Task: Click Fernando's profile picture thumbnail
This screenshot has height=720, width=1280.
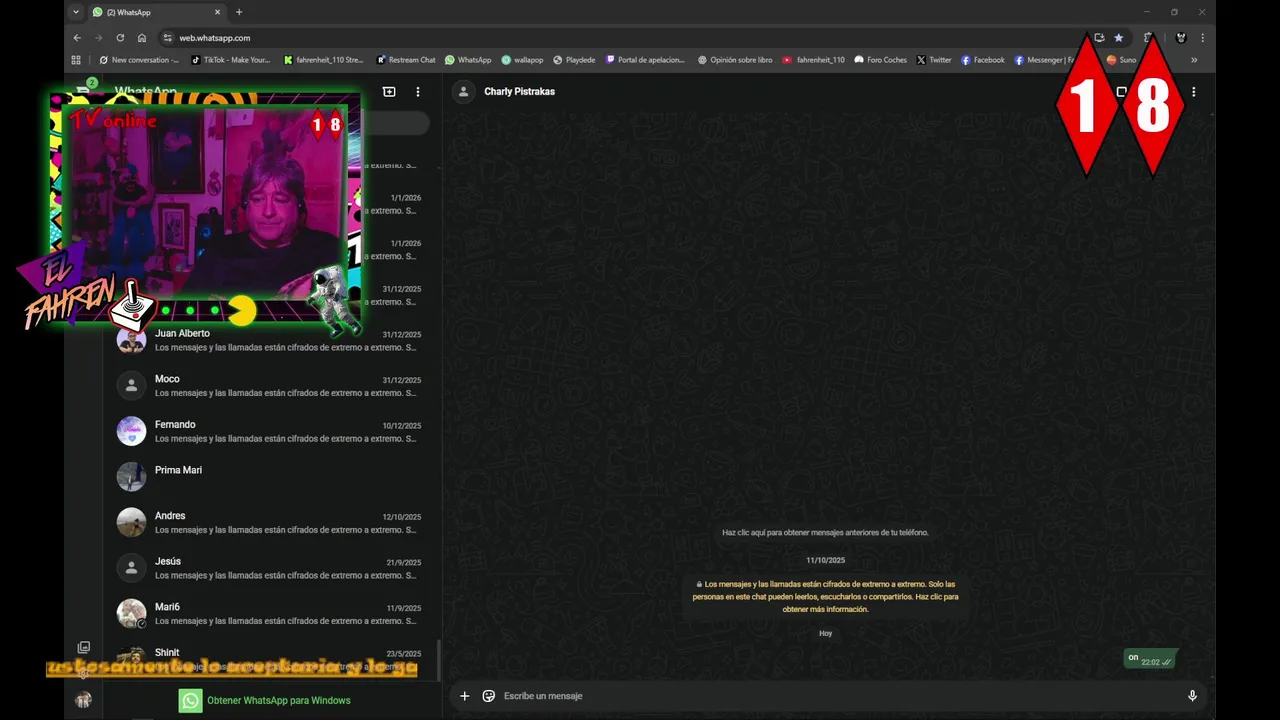Action: [131, 431]
